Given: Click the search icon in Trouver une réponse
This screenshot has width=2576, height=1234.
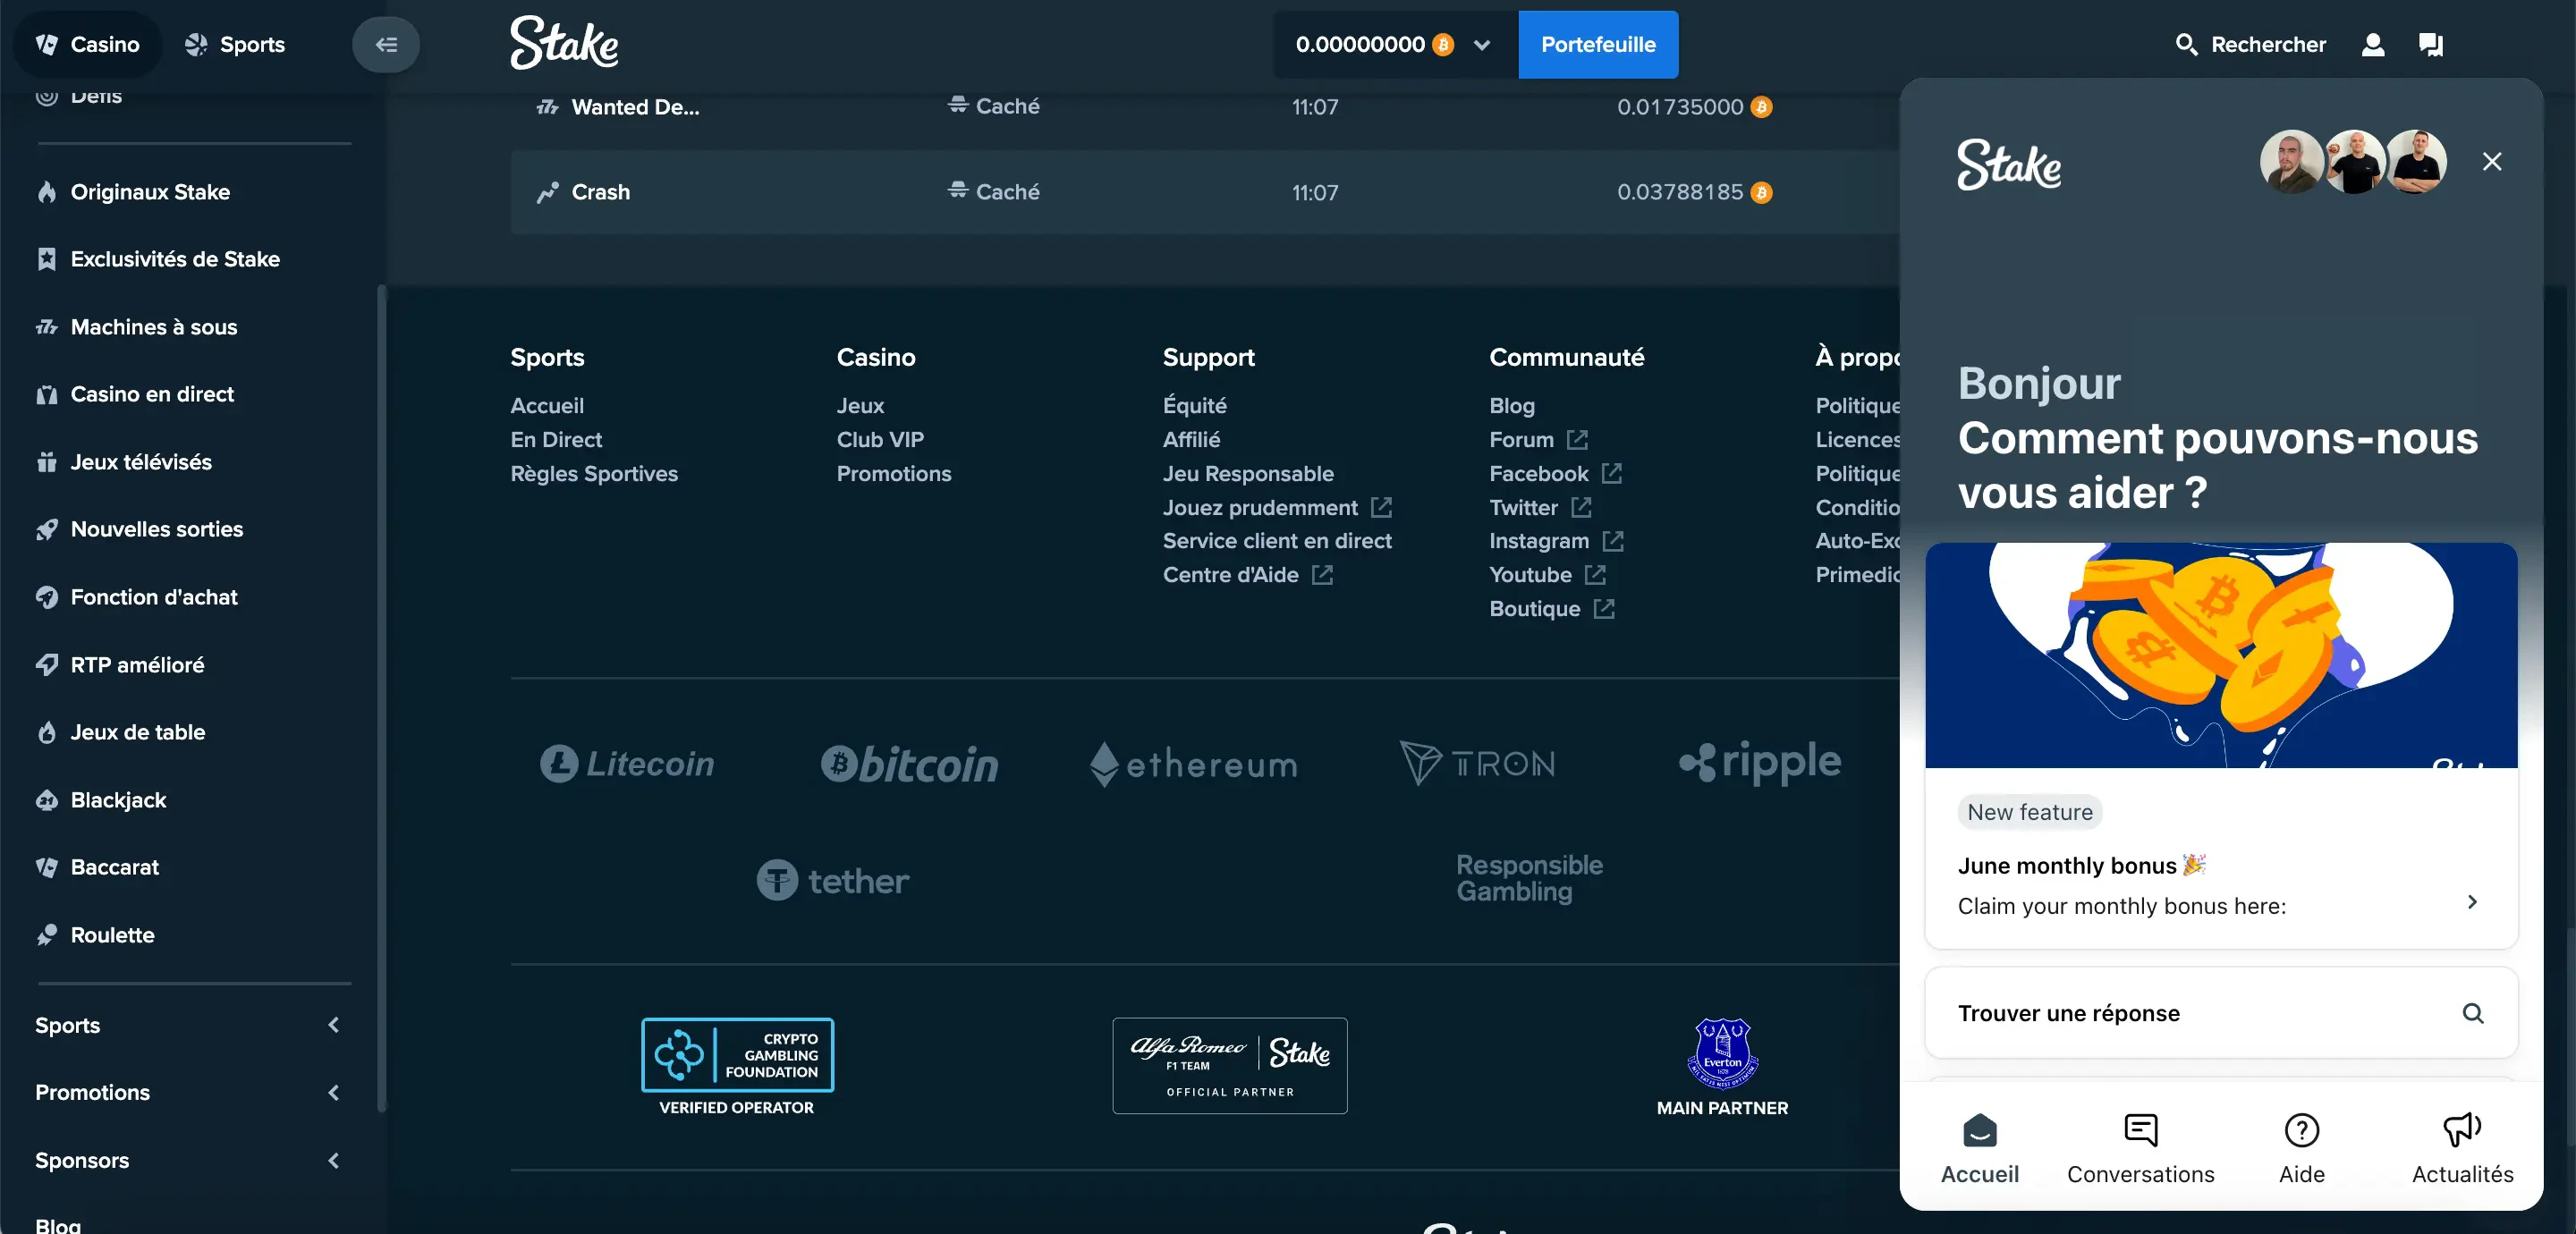Looking at the screenshot, I should coord(2472,1013).
